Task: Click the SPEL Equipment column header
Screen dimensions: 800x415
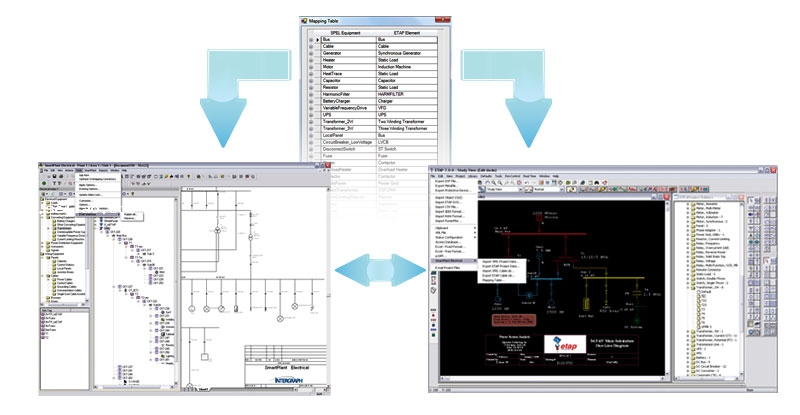Action: tap(345, 33)
